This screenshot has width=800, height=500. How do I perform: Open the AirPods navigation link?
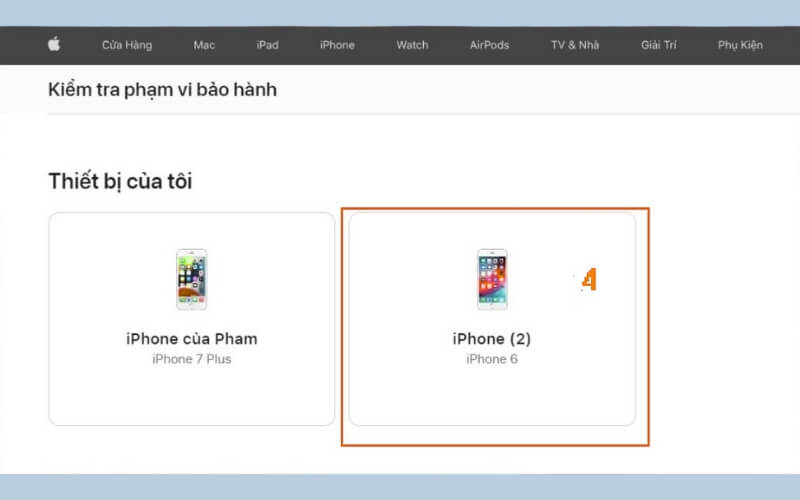tap(489, 45)
